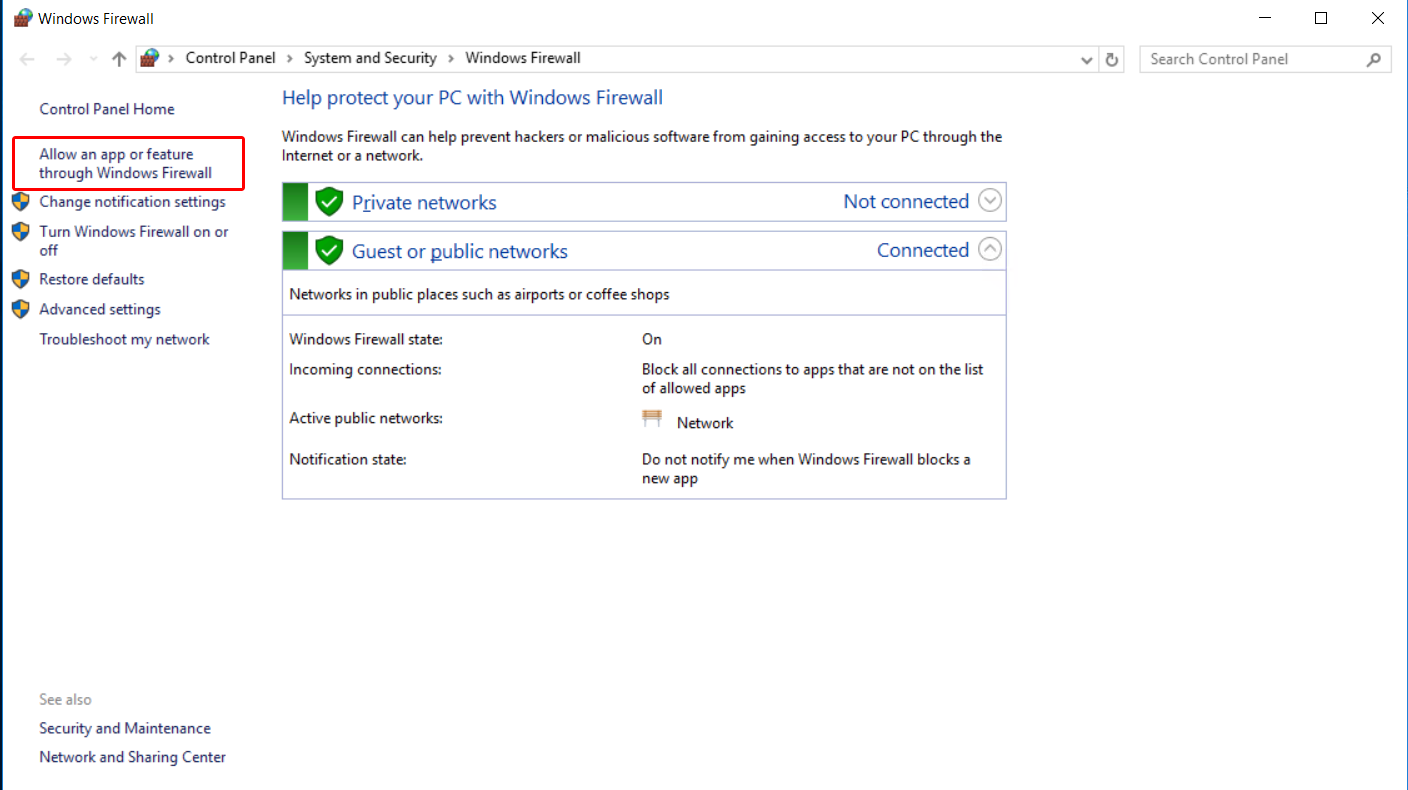Click the Back navigation arrow
This screenshot has width=1408, height=790.
pos(28,59)
